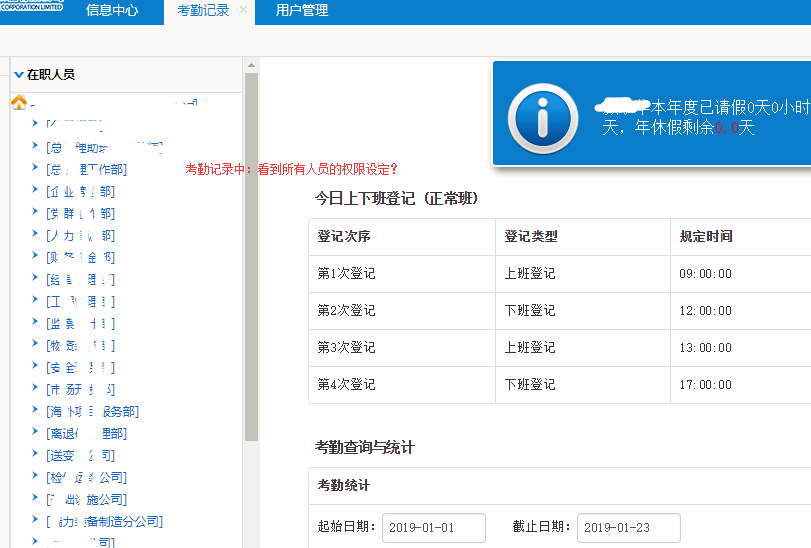Collapse the 在职人员 panel chevron

[x=18, y=74]
